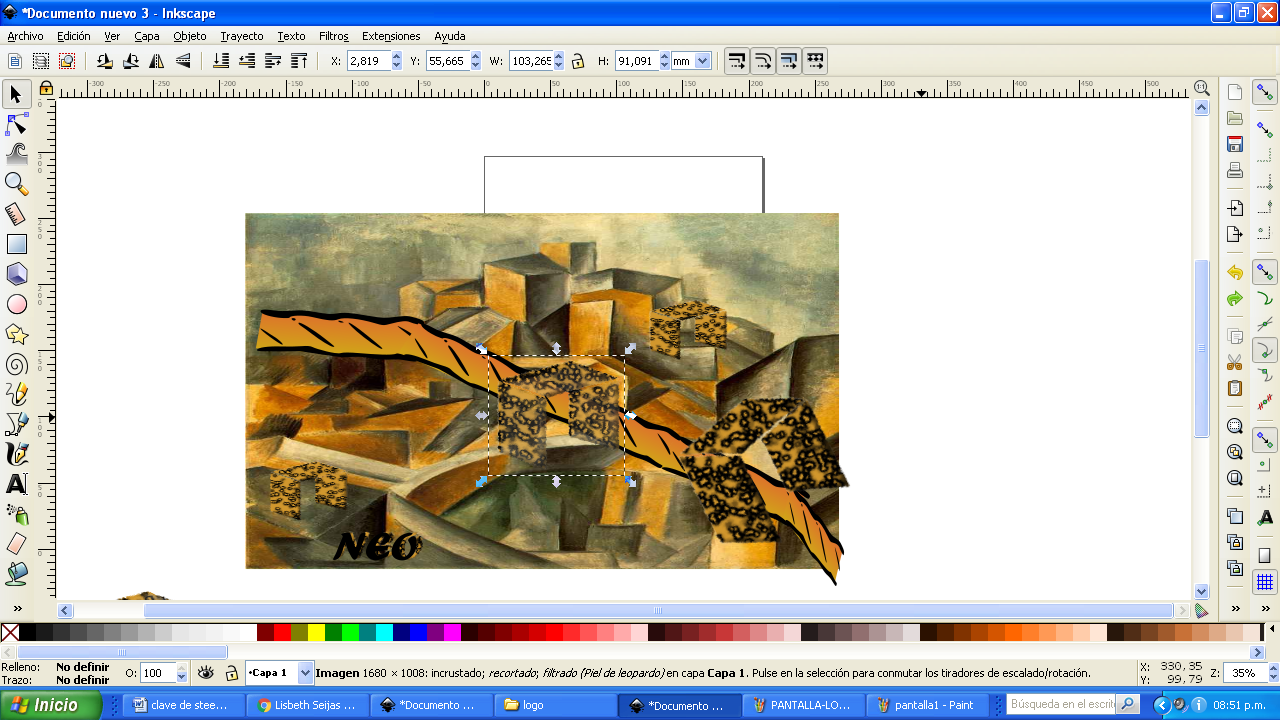
Task: Select the Node editing tool
Action: (16, 124)
